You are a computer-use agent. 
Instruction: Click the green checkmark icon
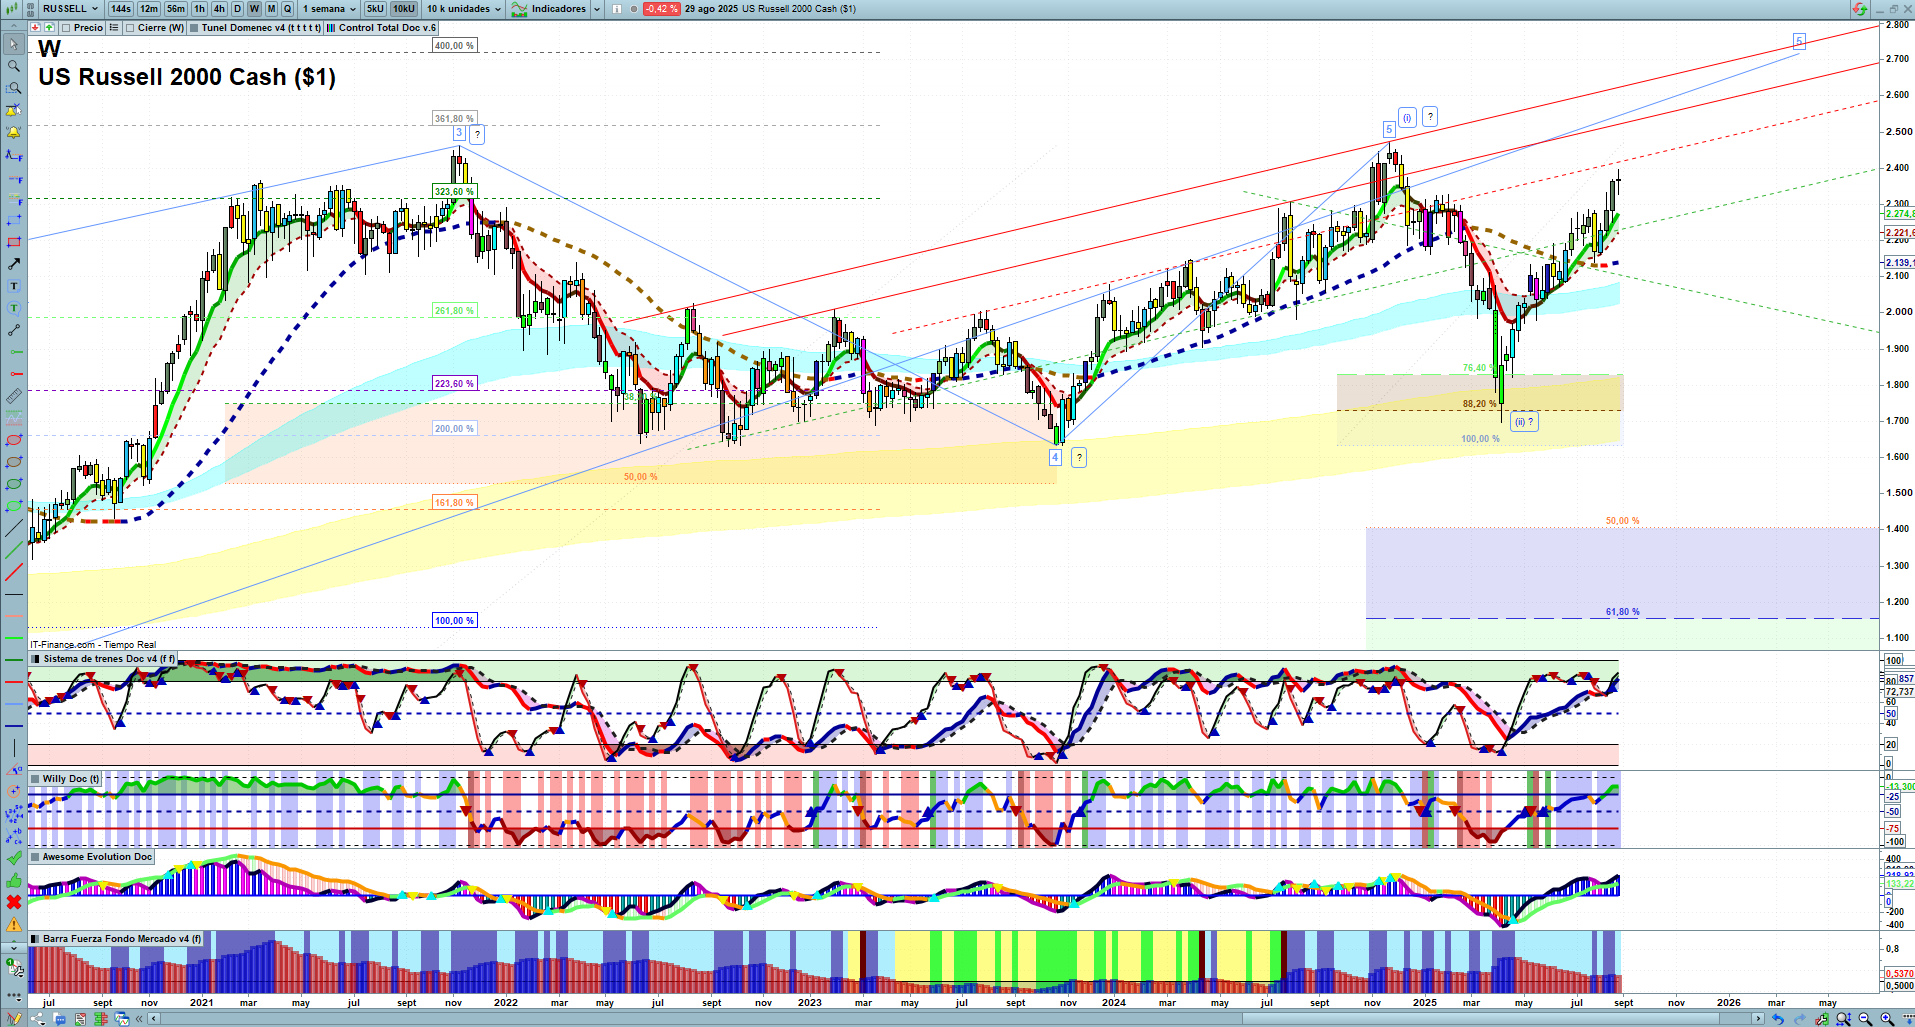14,858
